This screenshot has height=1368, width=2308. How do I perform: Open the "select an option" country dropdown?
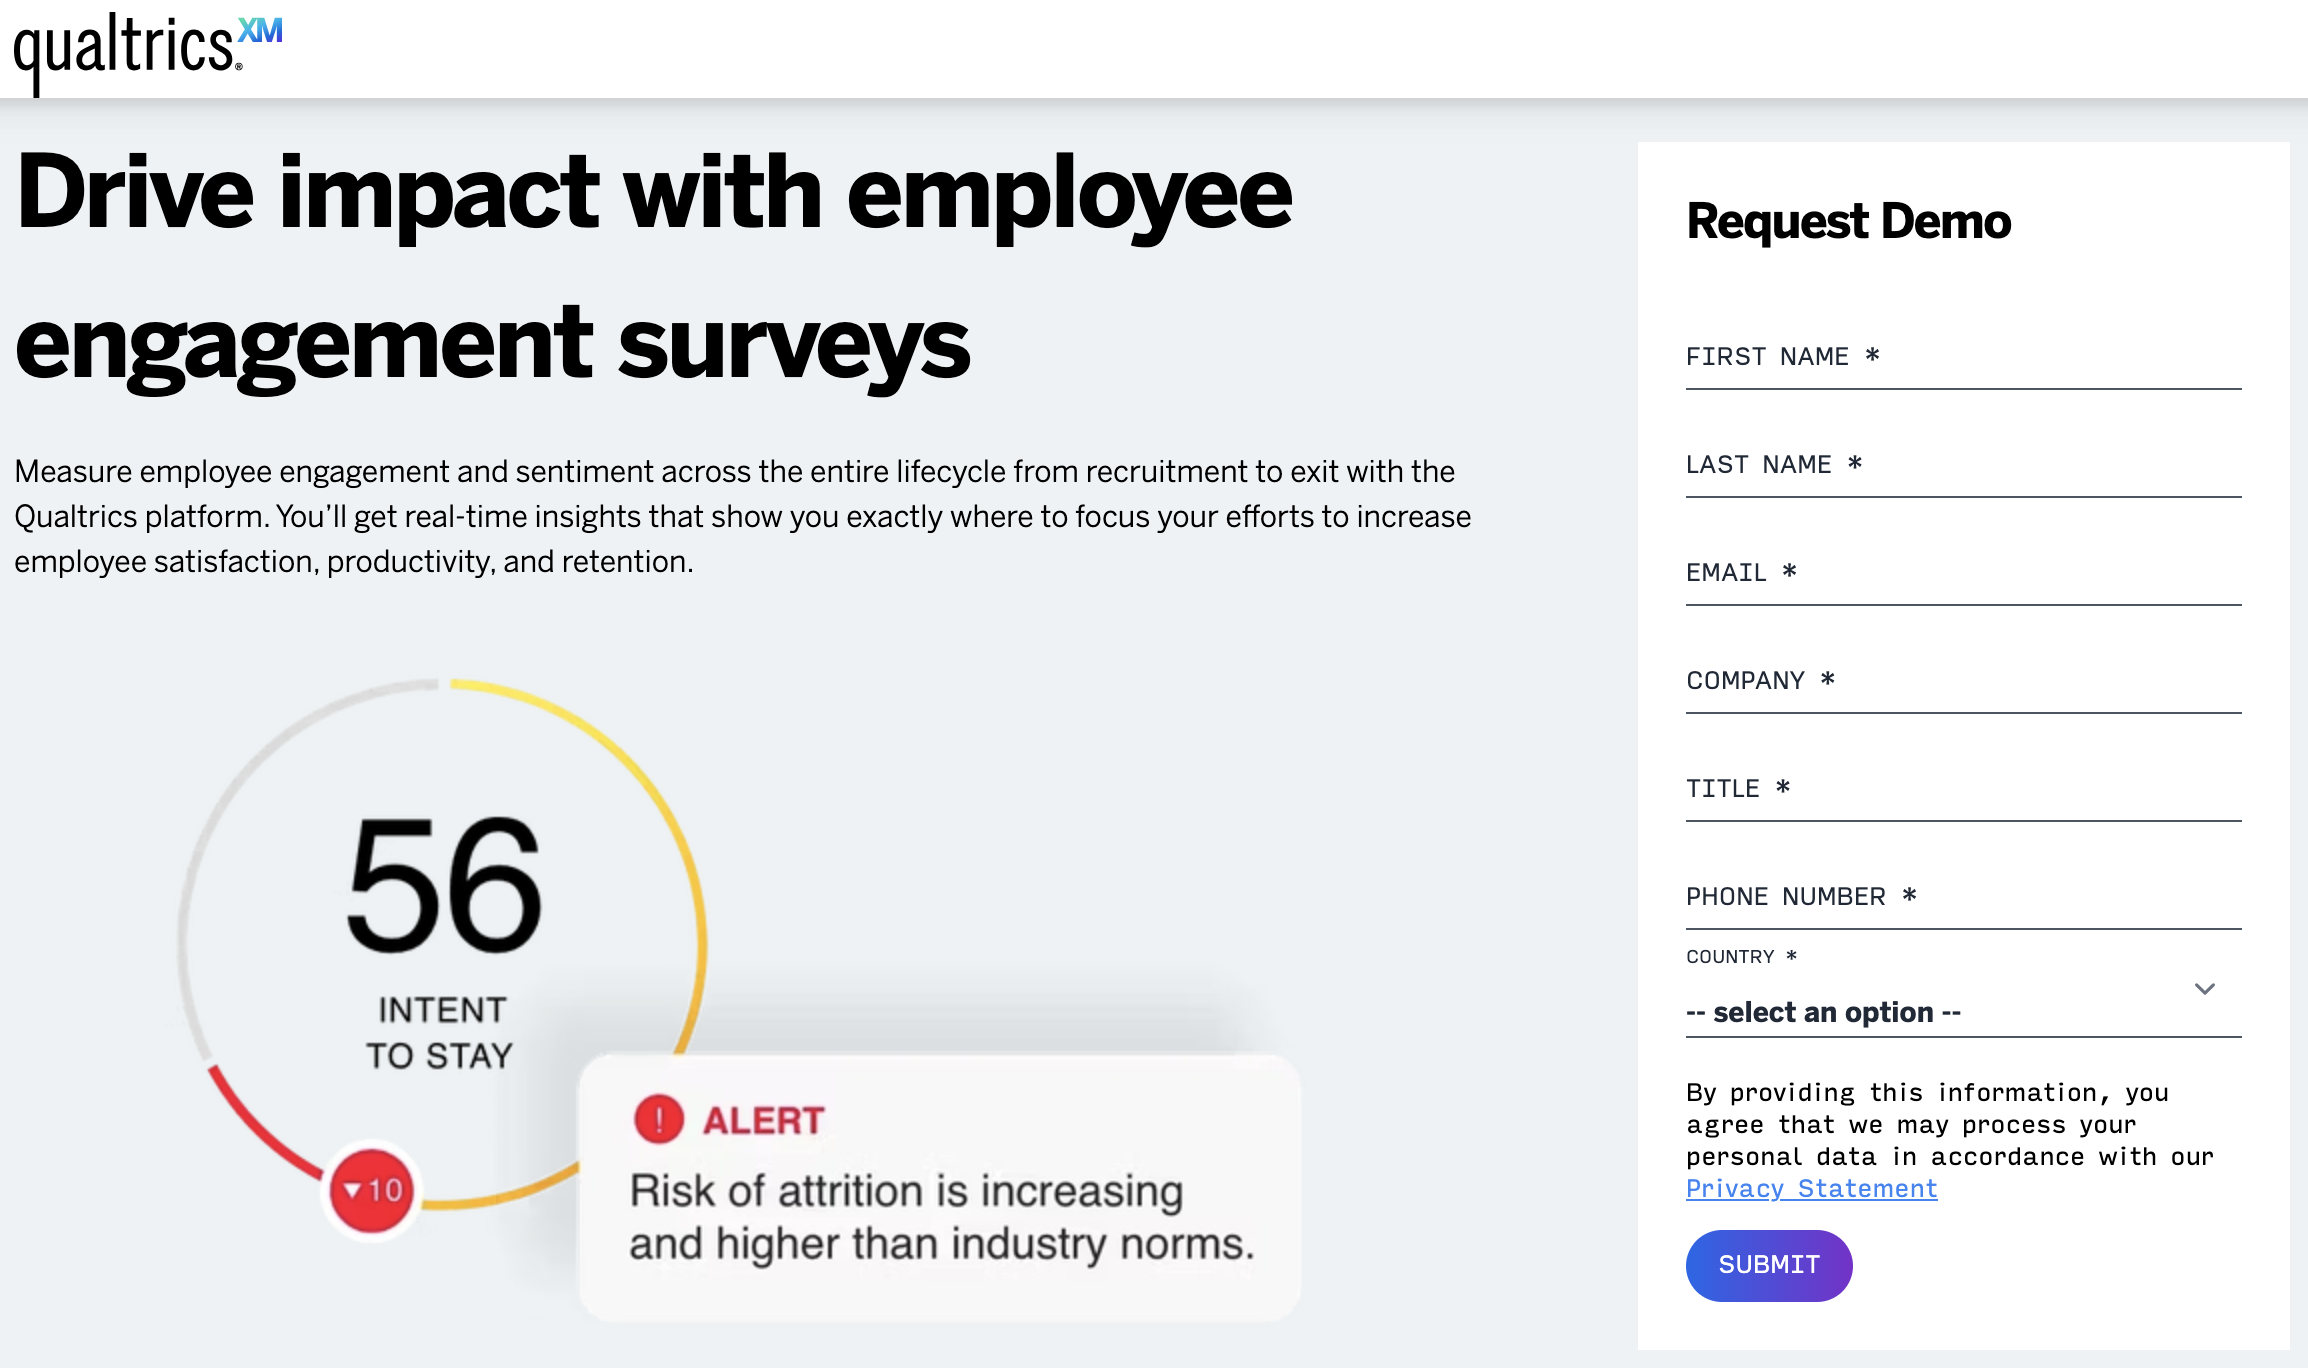click(x=1940, y=1012)
